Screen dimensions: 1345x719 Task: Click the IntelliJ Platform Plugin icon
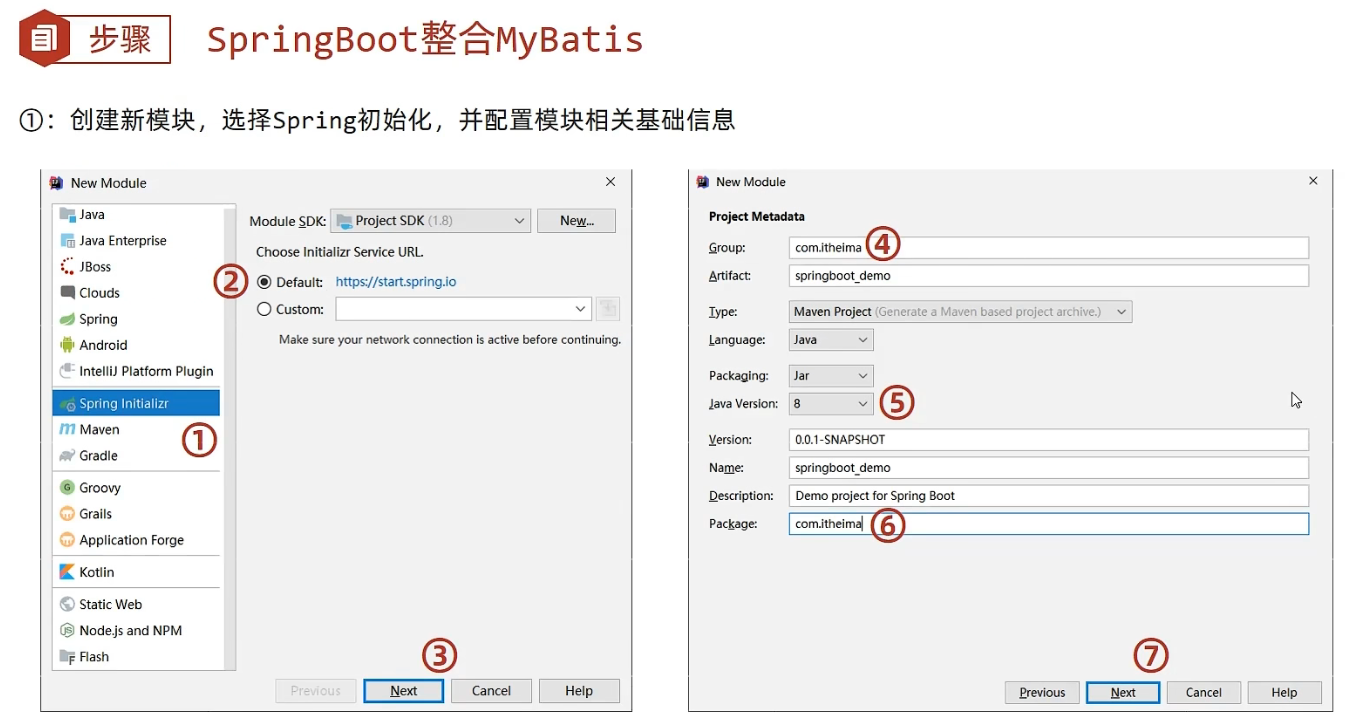point(67,370)
